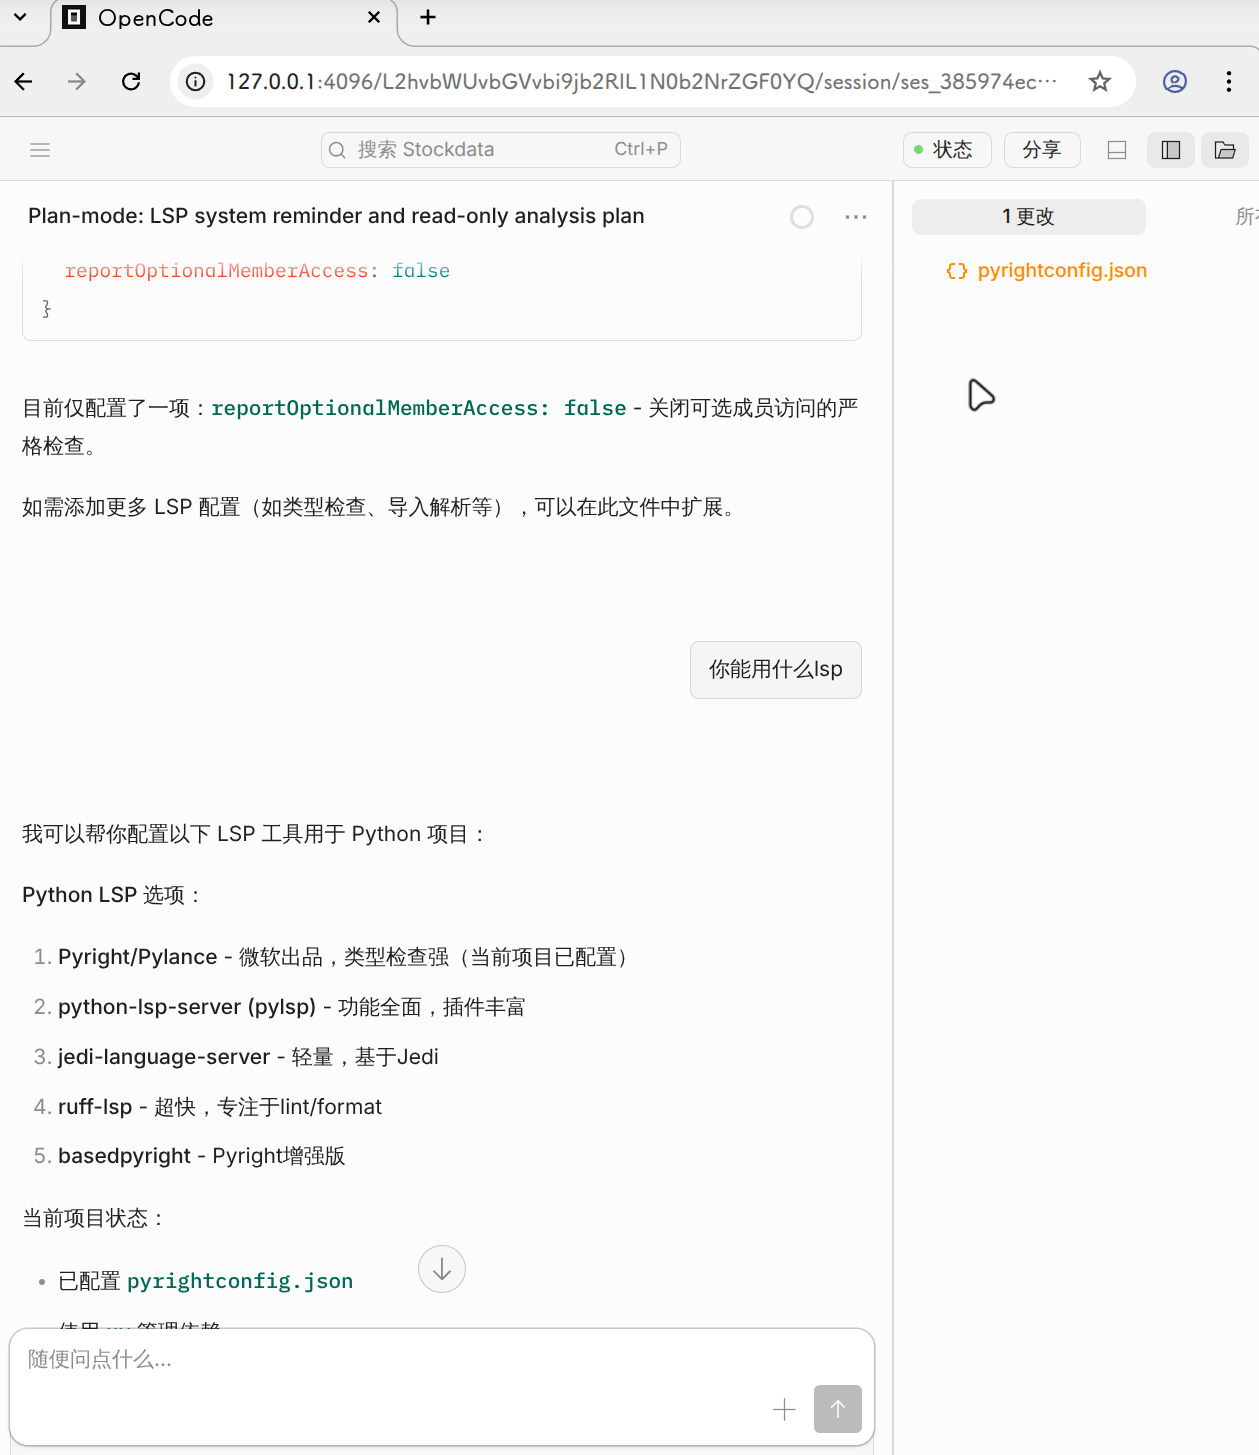This screenshot has height=1455, width=1259.
Task: Focus the 随便问点什么 prompt input
Action: point(400,1360)
